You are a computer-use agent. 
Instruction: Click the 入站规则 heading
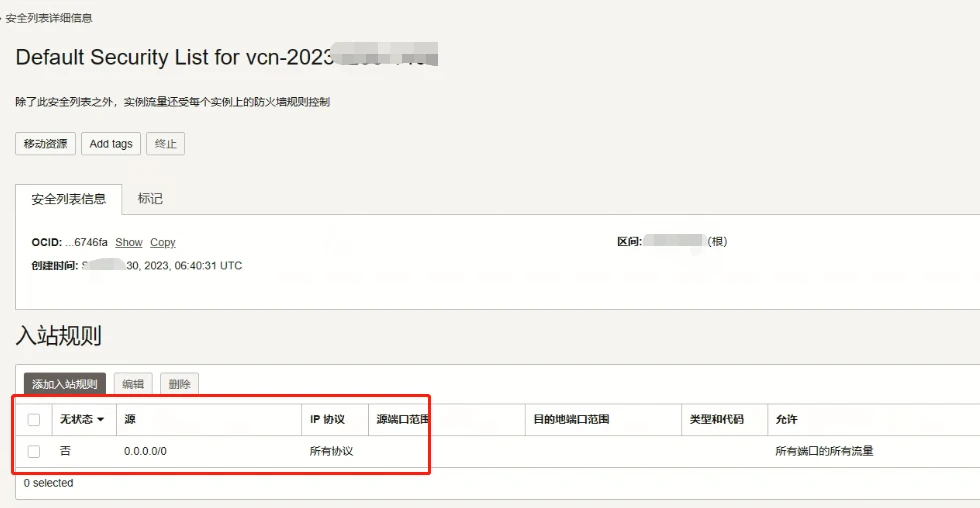tap(59, 336)
